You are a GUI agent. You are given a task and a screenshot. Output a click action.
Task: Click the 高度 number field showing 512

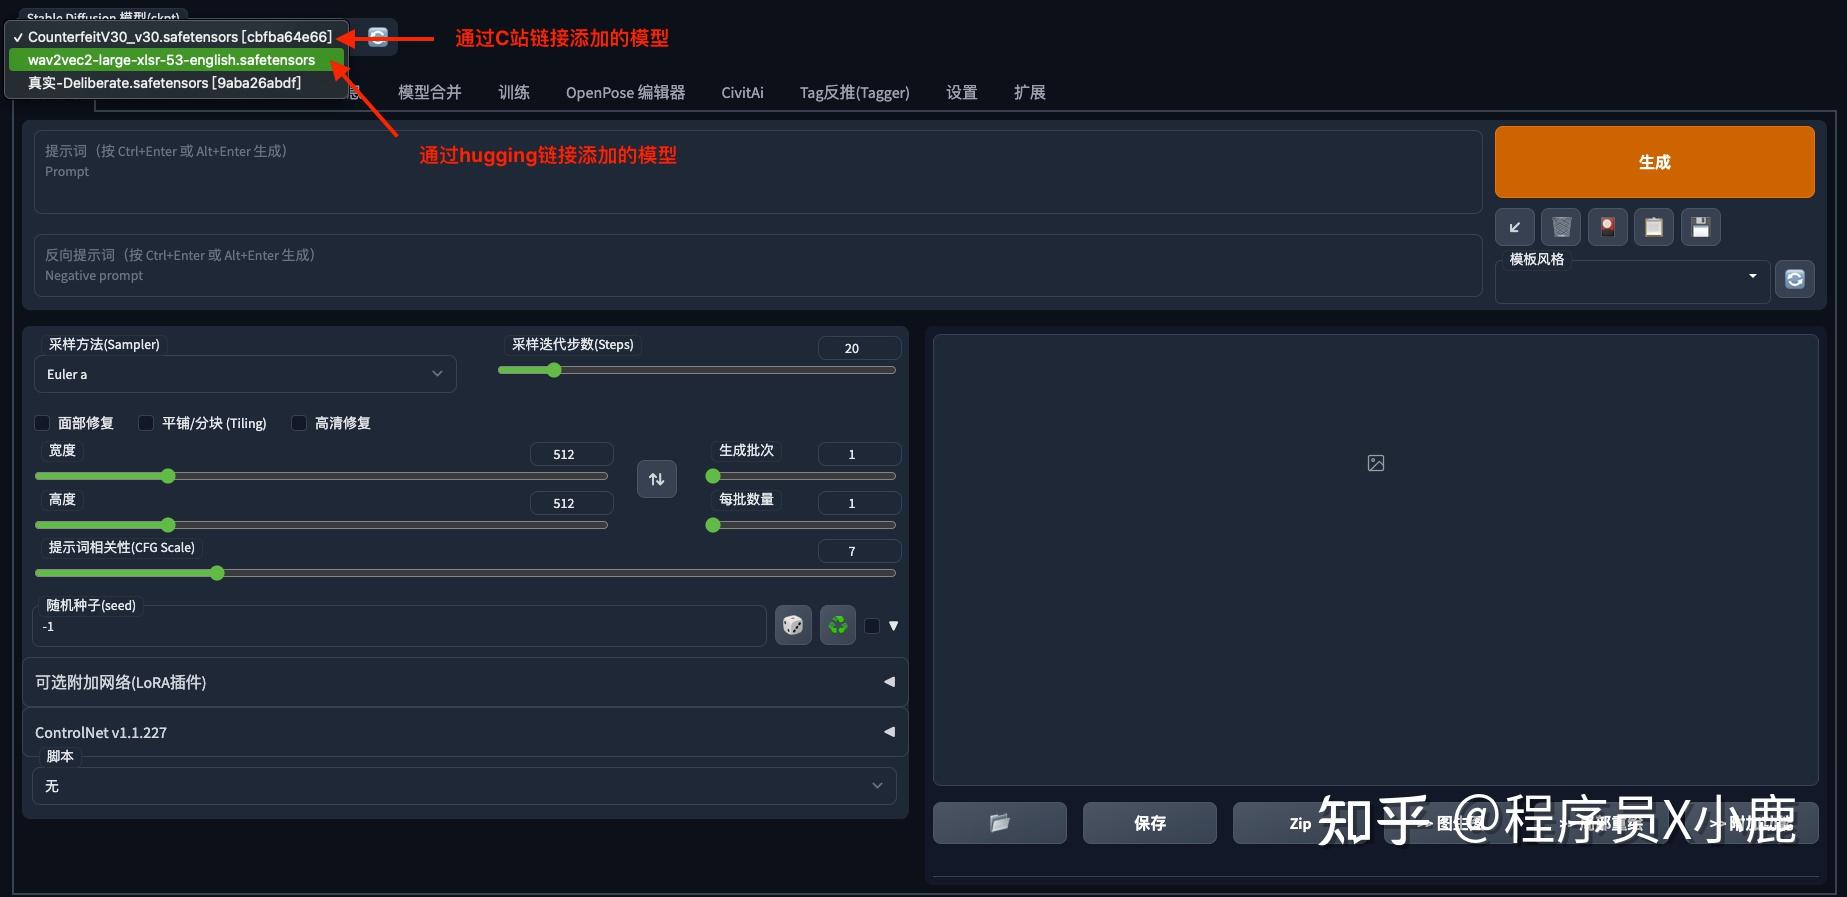[571, 503]
